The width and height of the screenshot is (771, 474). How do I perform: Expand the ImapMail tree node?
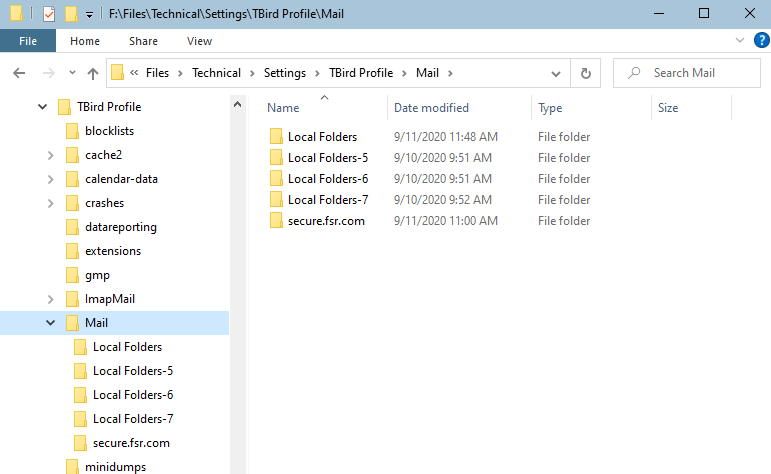[51, 299]
